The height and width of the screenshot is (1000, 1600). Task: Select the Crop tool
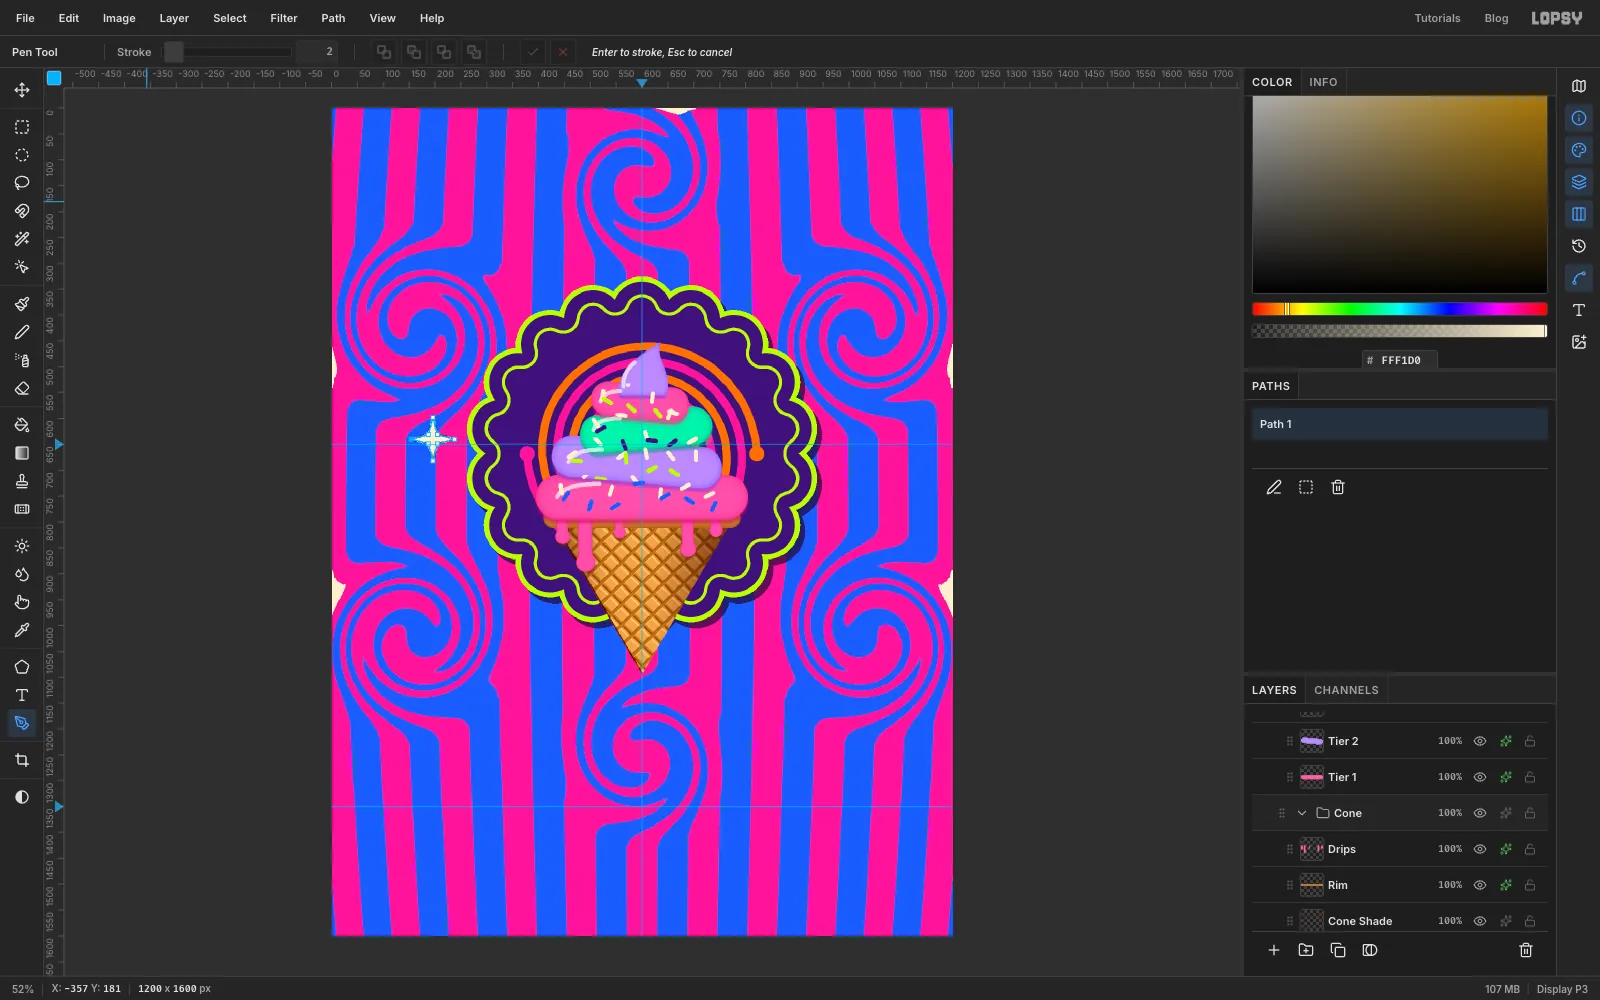point(22,760)
